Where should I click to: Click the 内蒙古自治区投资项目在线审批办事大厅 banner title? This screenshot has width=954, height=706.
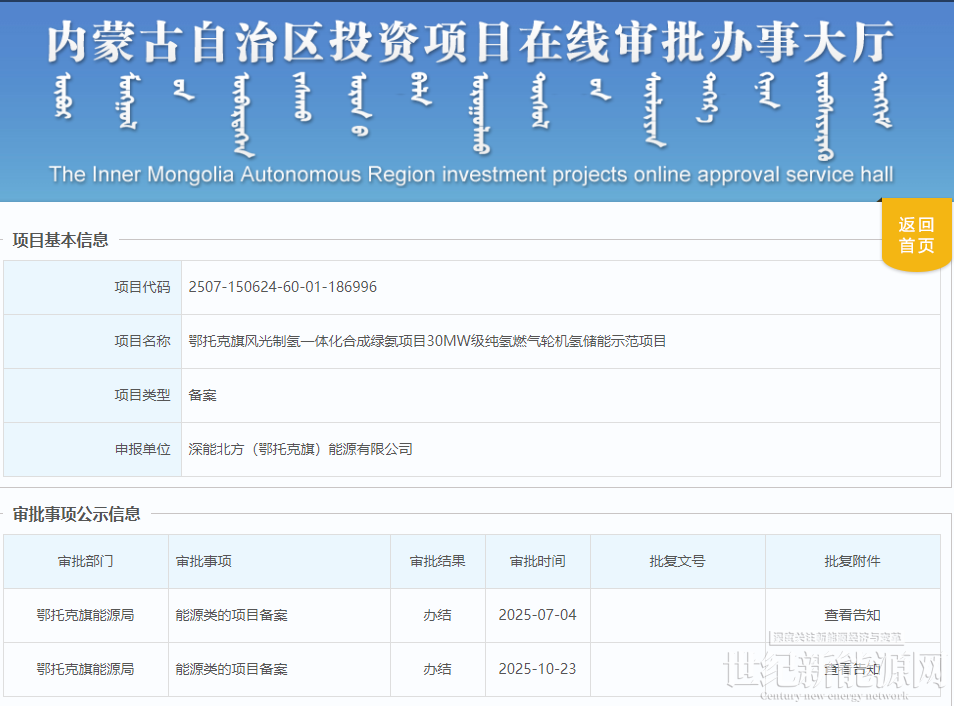pyautogui.click(x=470, y=40)
